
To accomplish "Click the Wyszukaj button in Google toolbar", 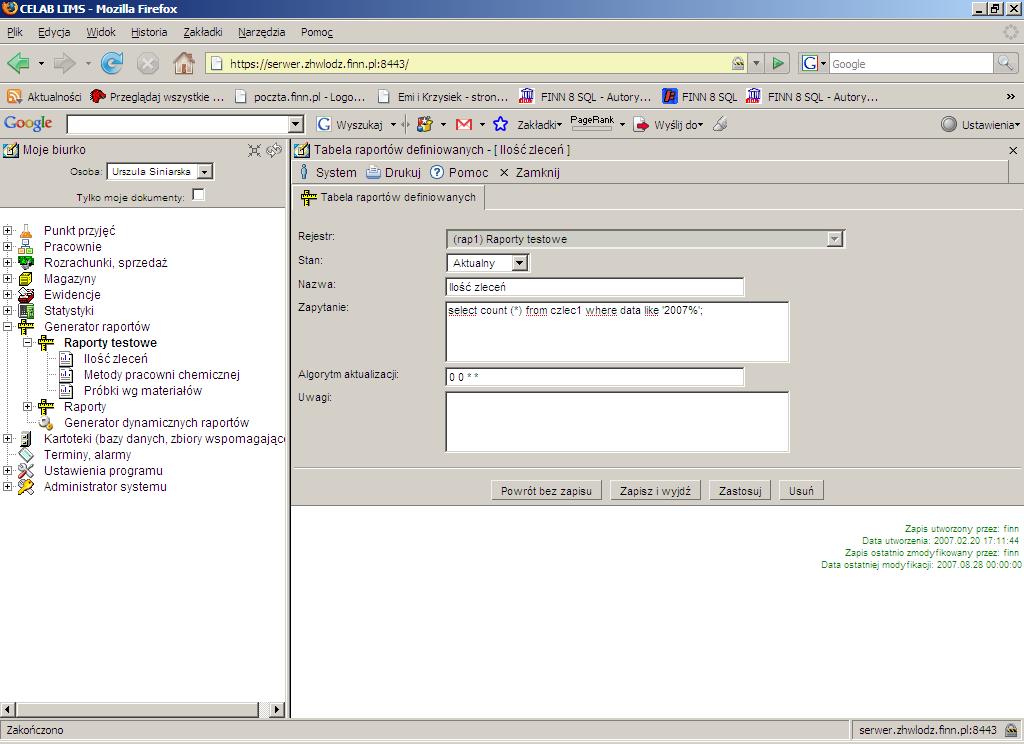I will pos(351,124).
